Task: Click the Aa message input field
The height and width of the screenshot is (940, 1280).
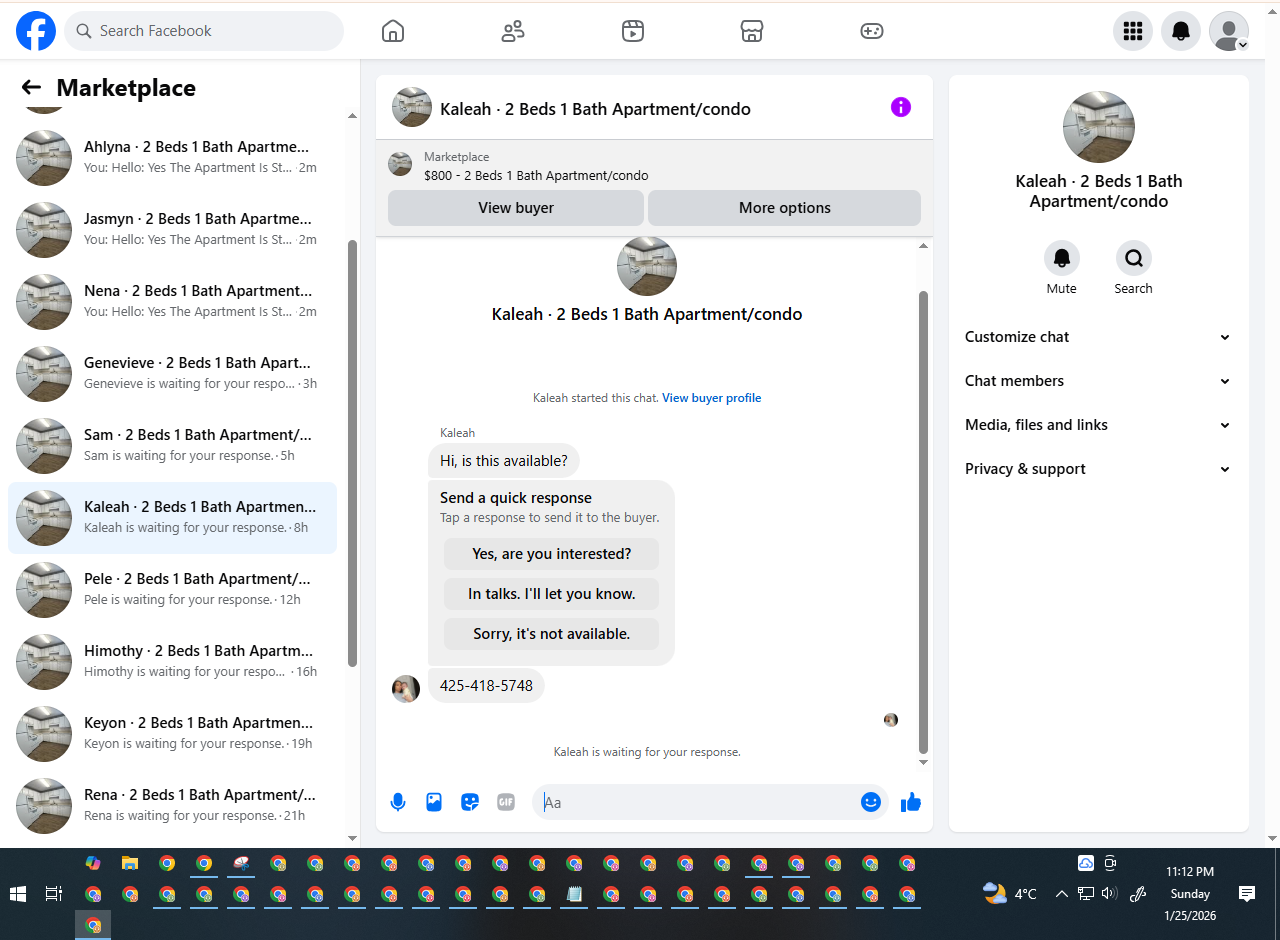Action: point(699,802)
